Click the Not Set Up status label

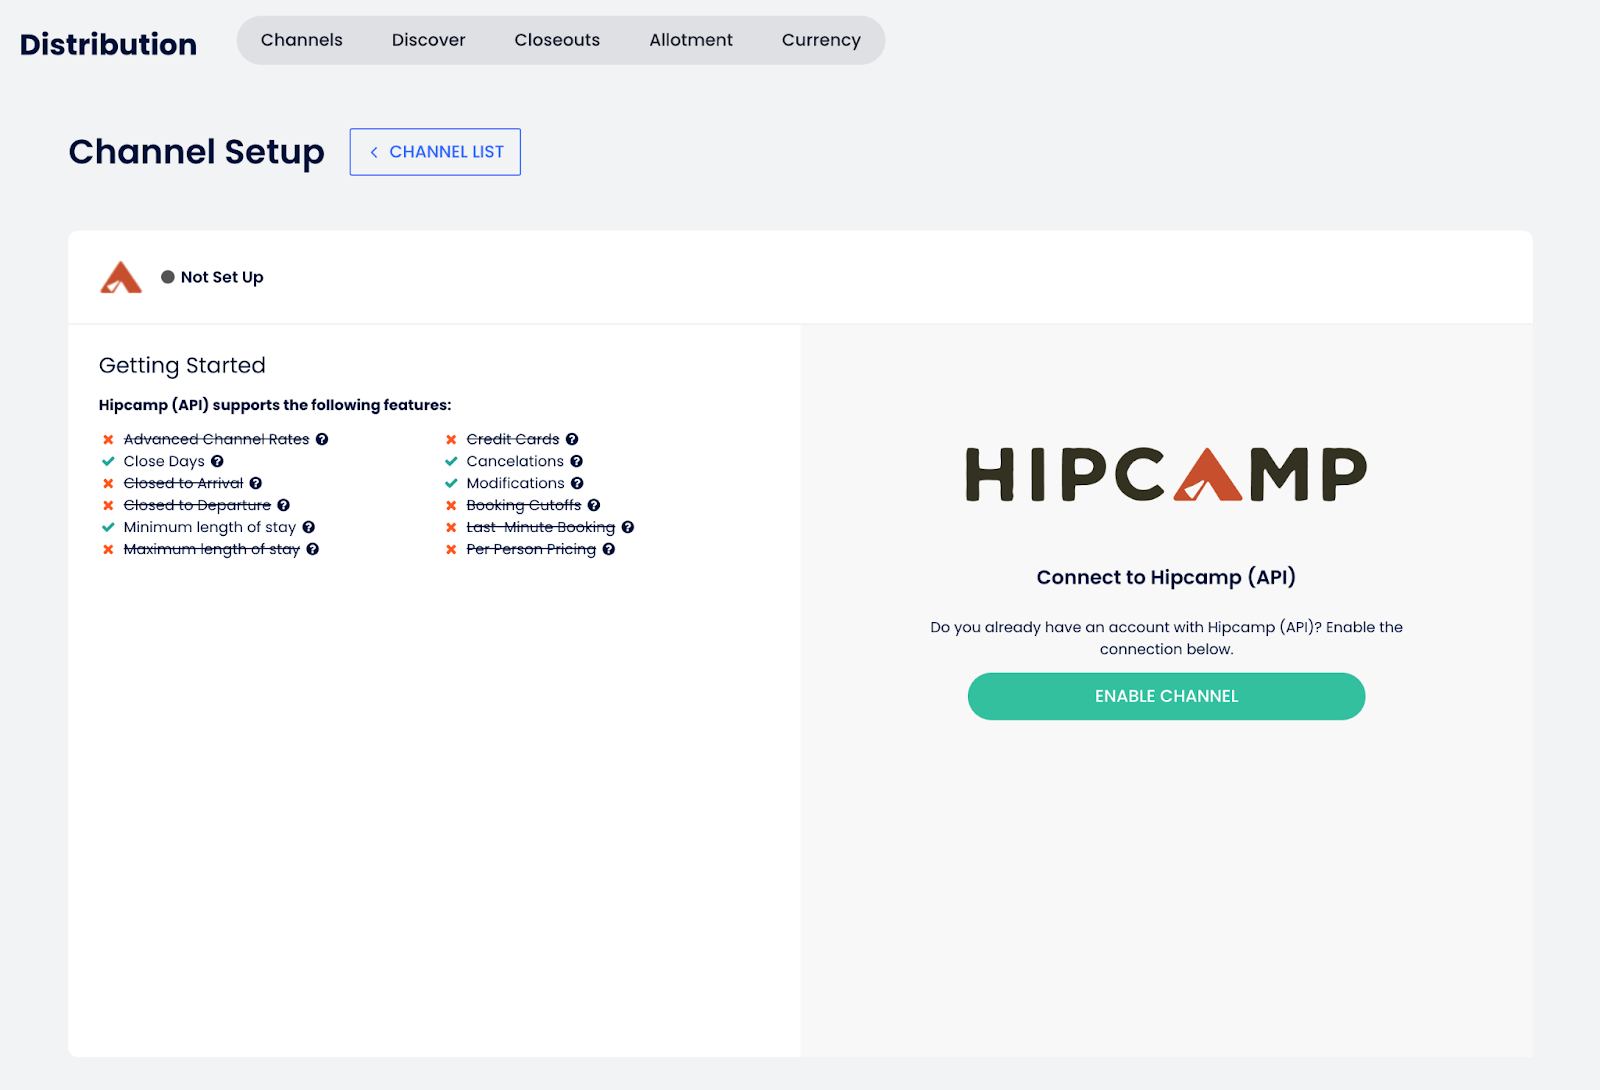[x=222, y=277]
